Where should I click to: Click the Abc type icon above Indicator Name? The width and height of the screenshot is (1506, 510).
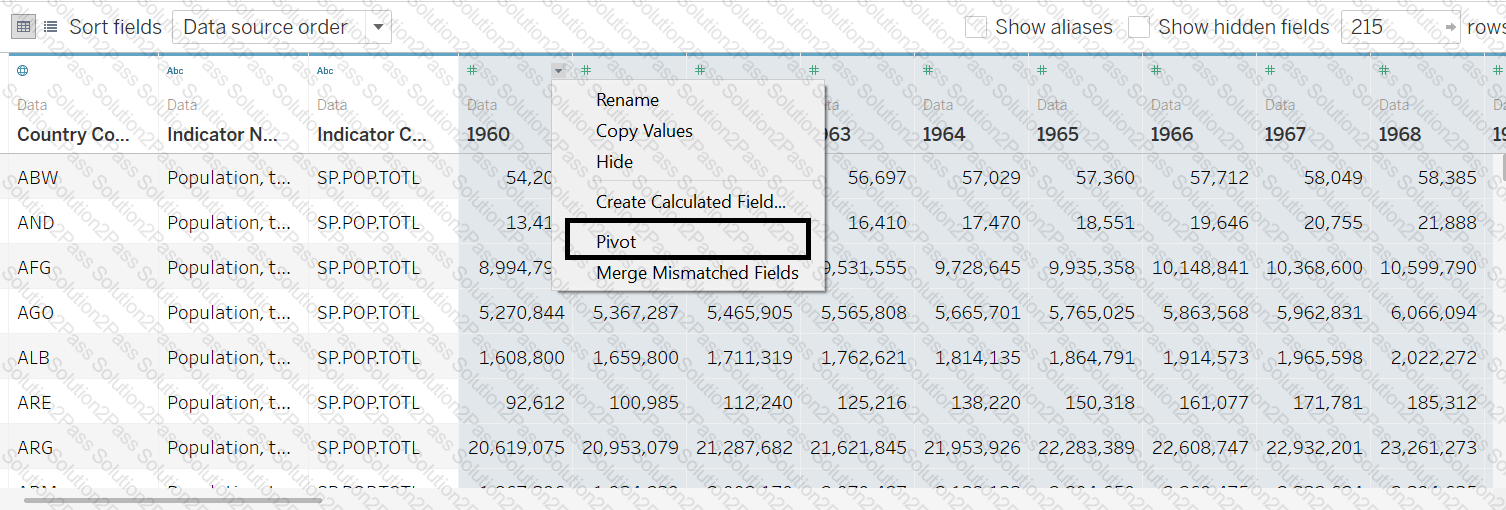(175, 71)
